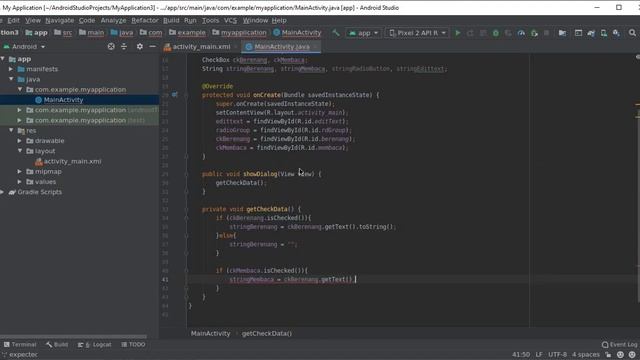Click getCheckData() in editor breadcrumb

(267, 333)
